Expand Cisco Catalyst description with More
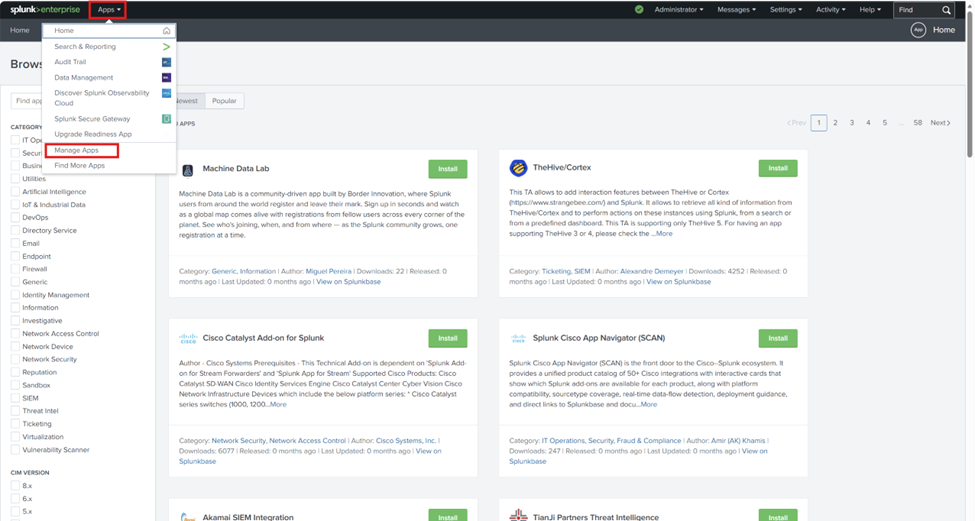 (278, 405)
